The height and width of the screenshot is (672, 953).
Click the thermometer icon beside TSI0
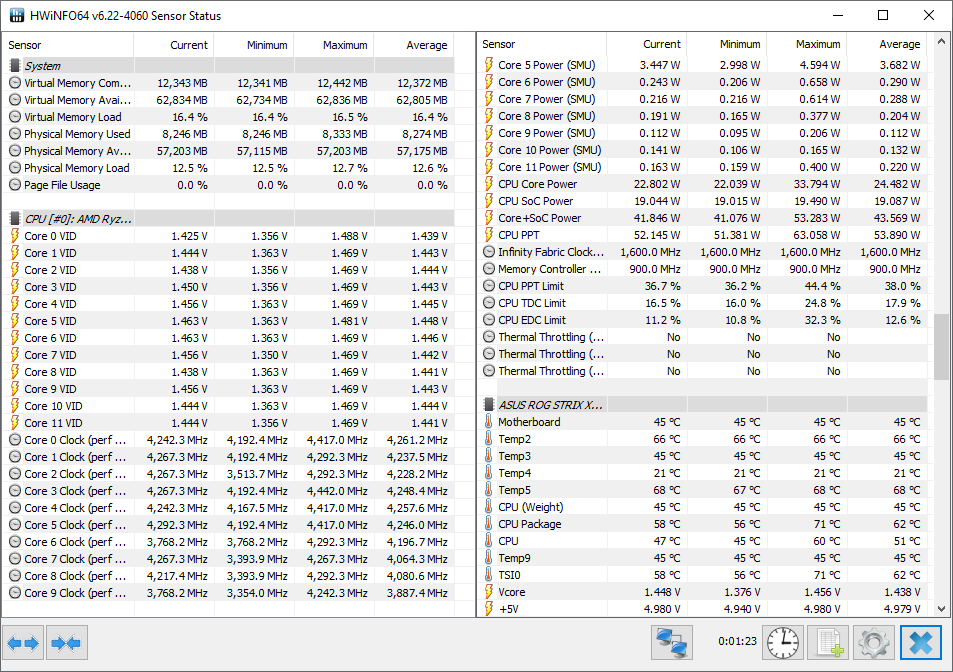(x=489, y=575)
